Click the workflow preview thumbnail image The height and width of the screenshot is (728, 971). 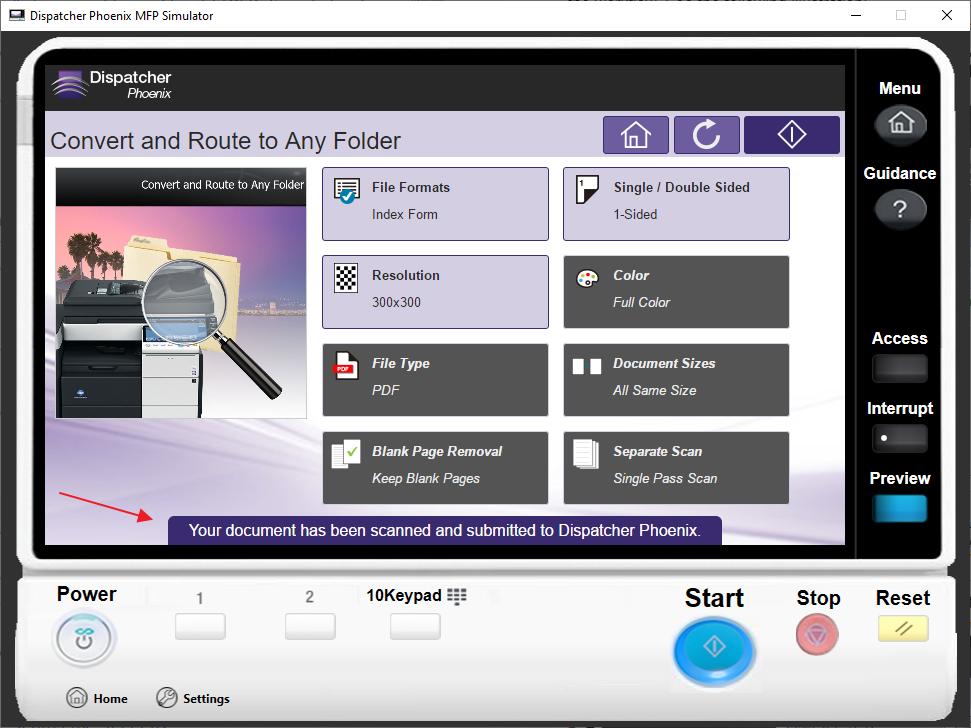(181, 293)
